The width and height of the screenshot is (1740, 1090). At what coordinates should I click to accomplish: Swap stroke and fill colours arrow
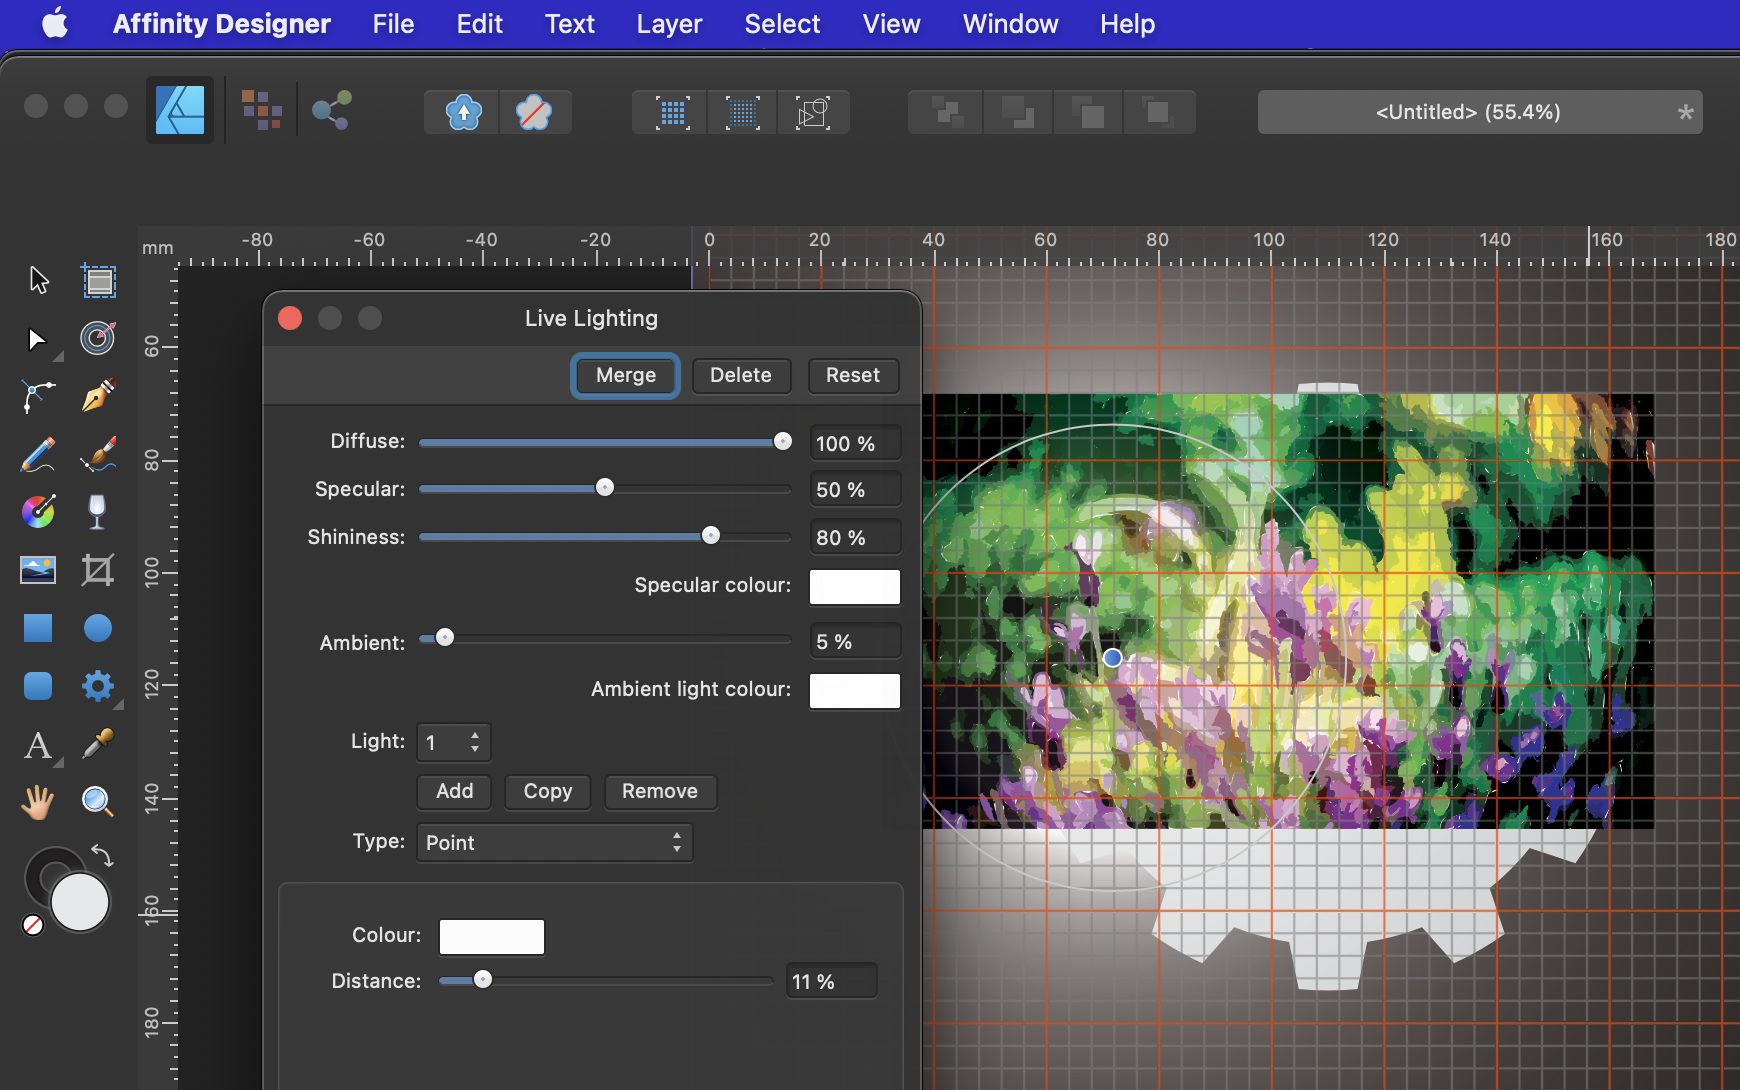tap(102, 856)
